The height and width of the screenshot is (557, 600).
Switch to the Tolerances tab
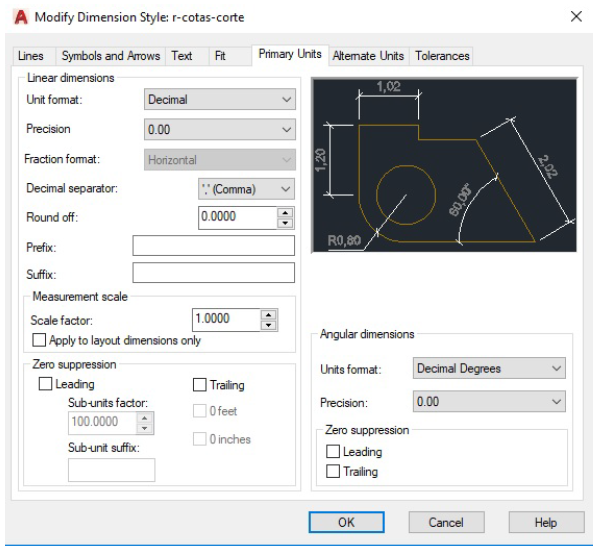(442, 56)
